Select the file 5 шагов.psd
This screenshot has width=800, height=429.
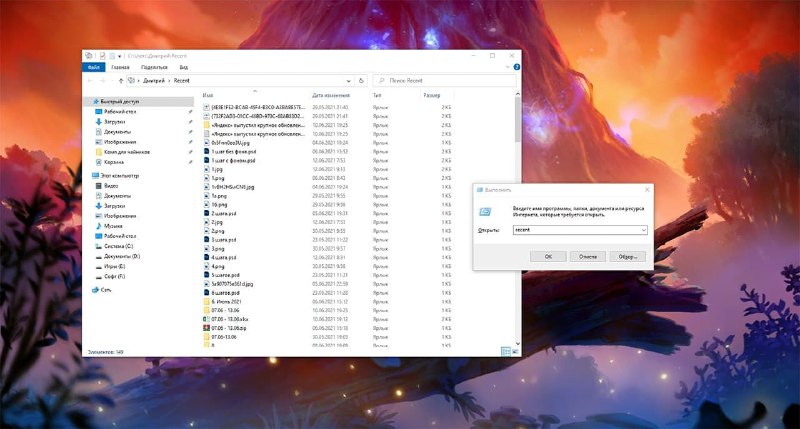(226, 275)
